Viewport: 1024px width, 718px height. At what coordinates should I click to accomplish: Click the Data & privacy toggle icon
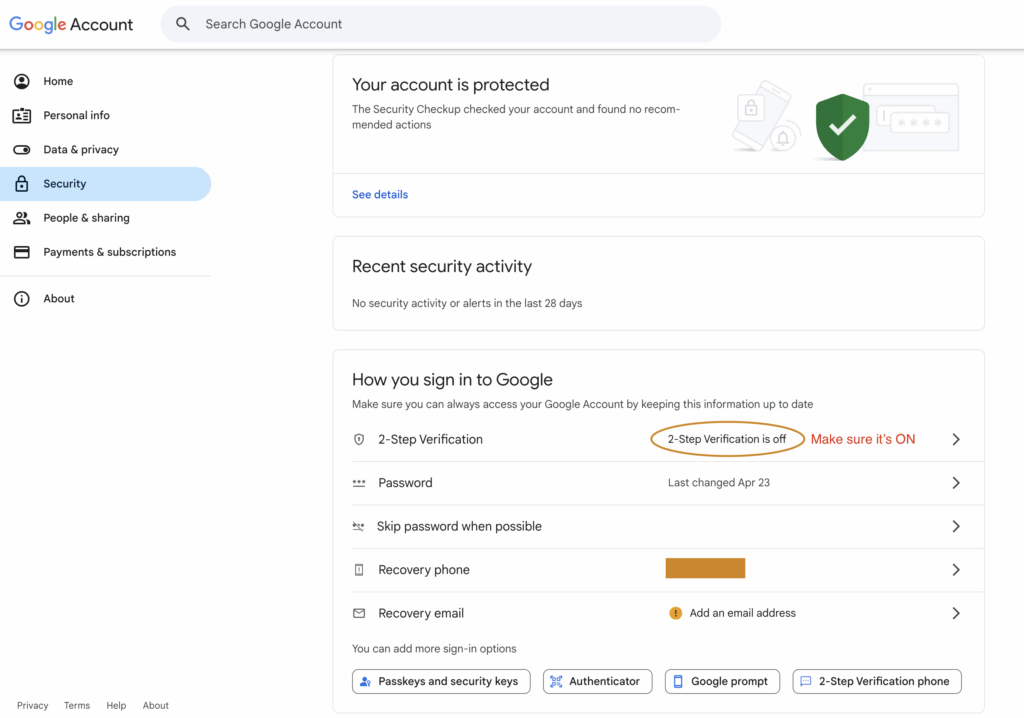(22, 150)
